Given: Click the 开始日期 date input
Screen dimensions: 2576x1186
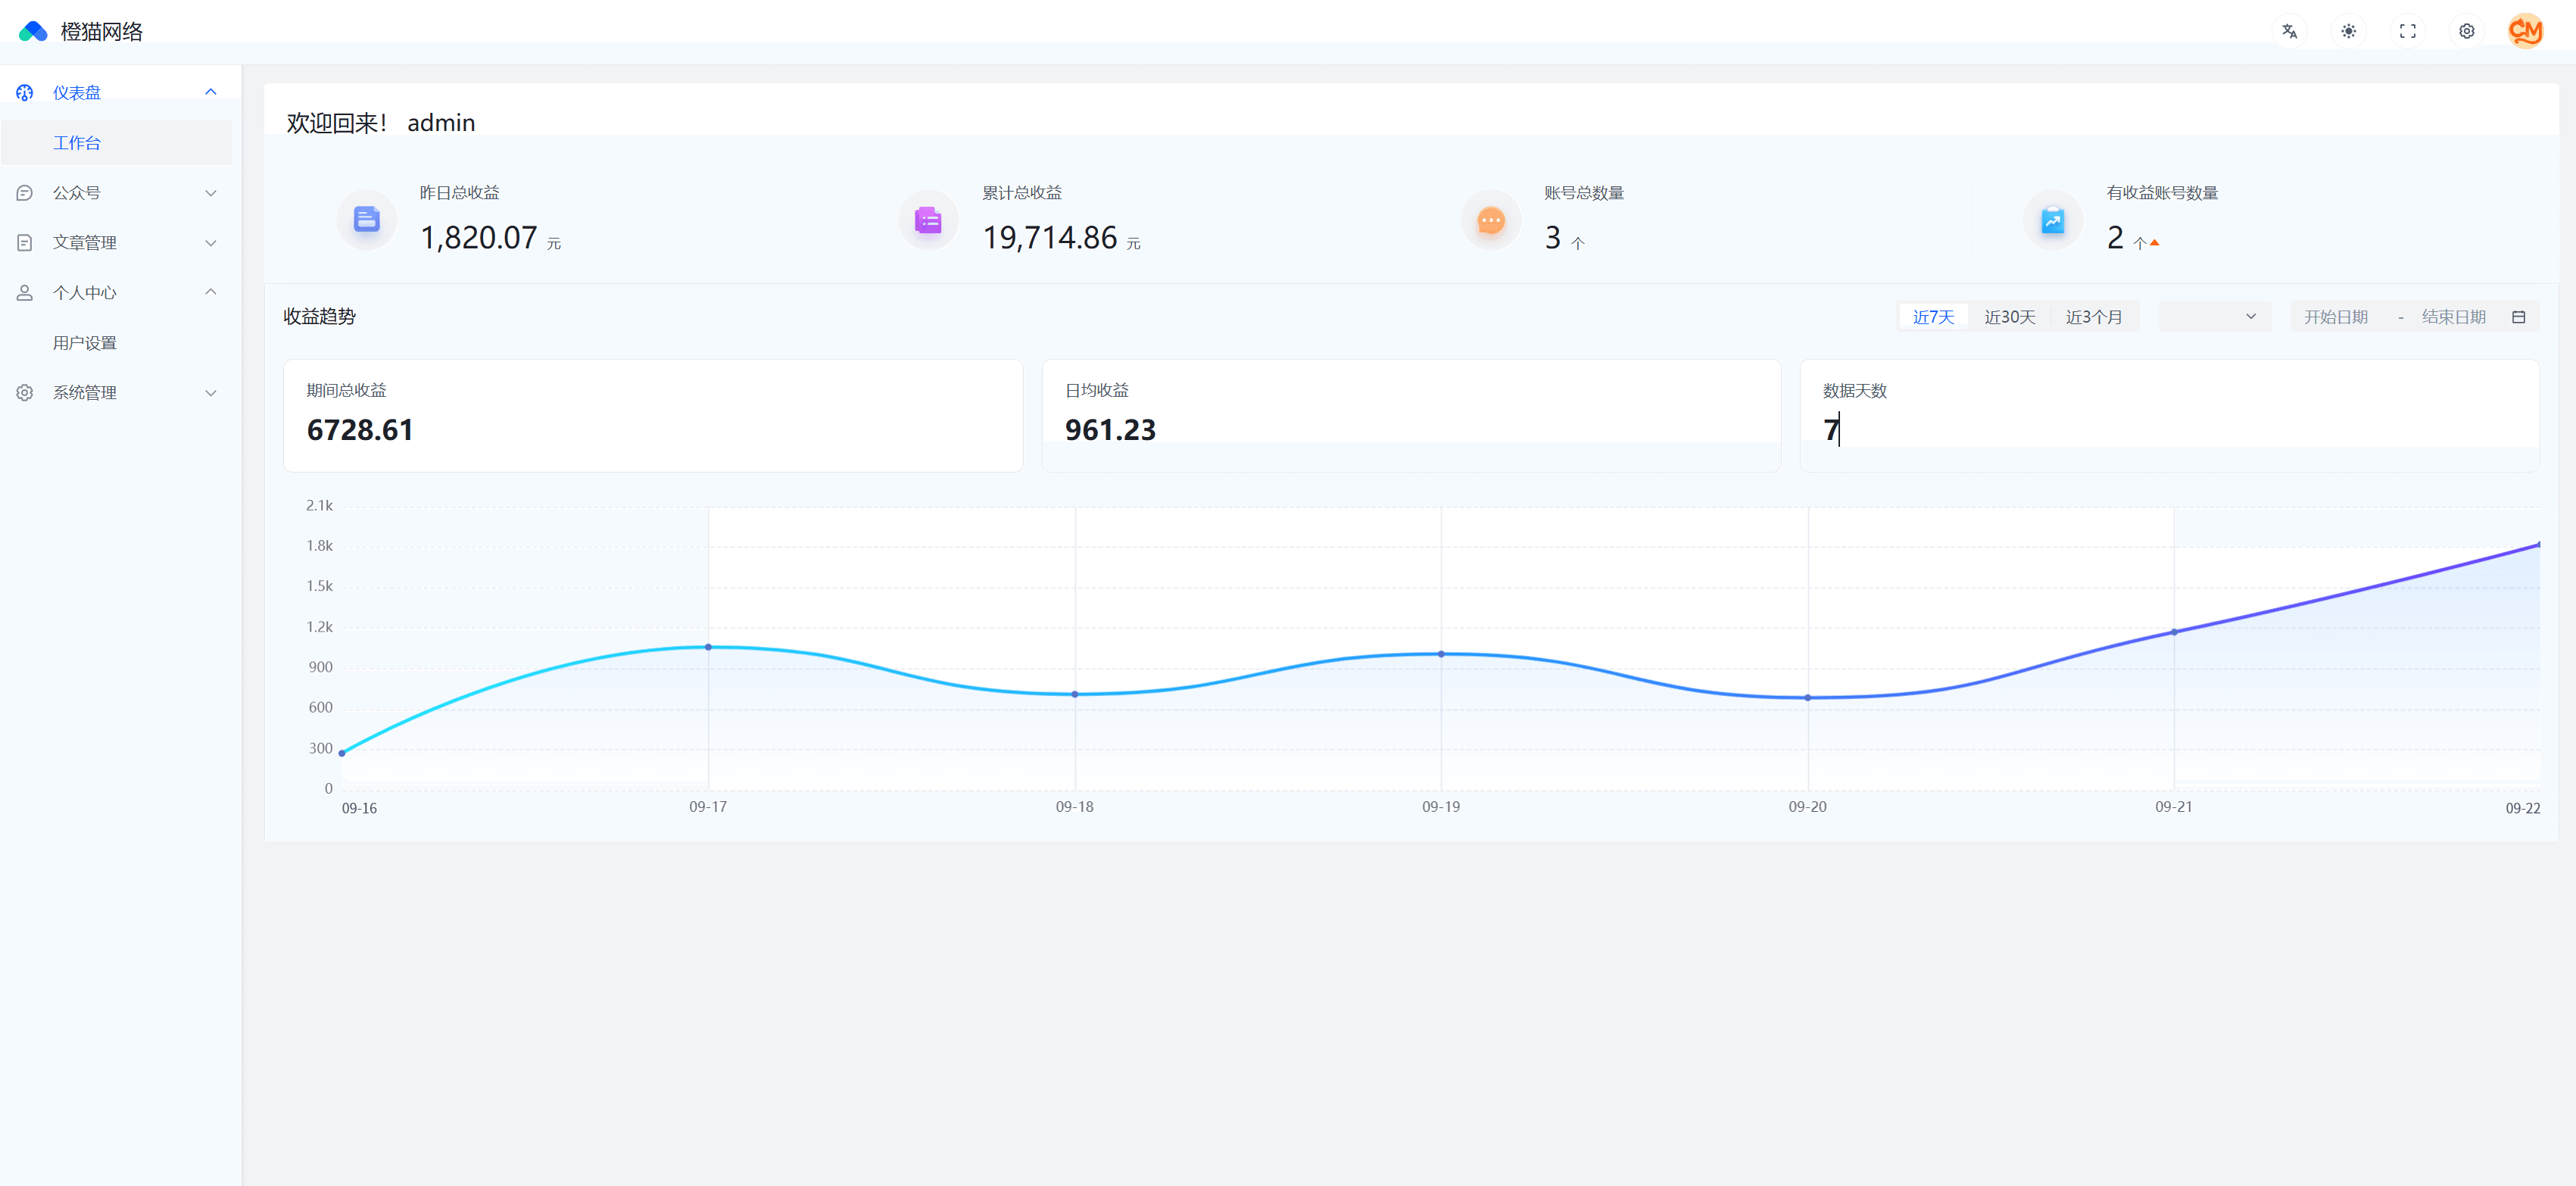Looking at the screenshot, I should tap(2335, 317).
